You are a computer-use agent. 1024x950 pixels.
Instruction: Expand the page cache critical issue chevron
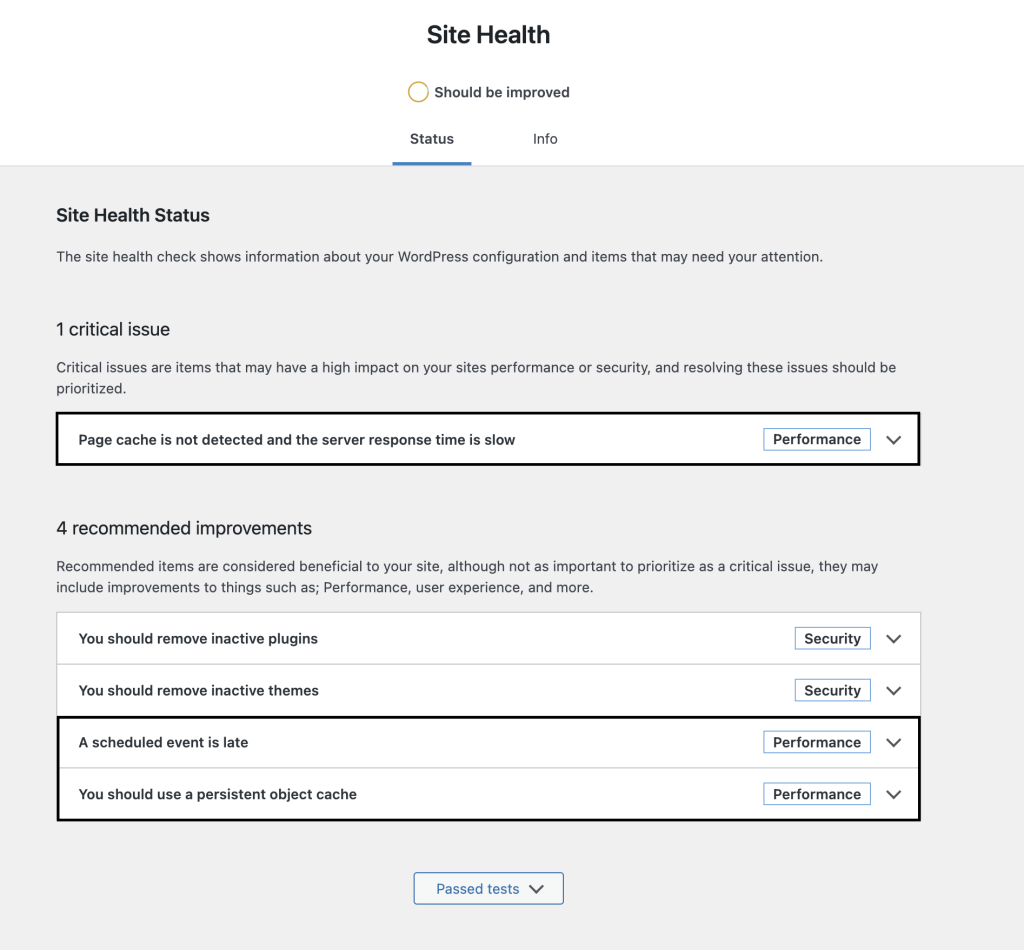point(894,440)
